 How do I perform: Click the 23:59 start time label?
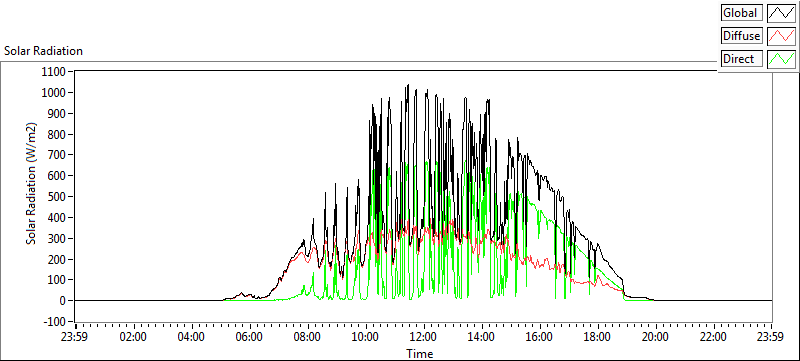75,337
